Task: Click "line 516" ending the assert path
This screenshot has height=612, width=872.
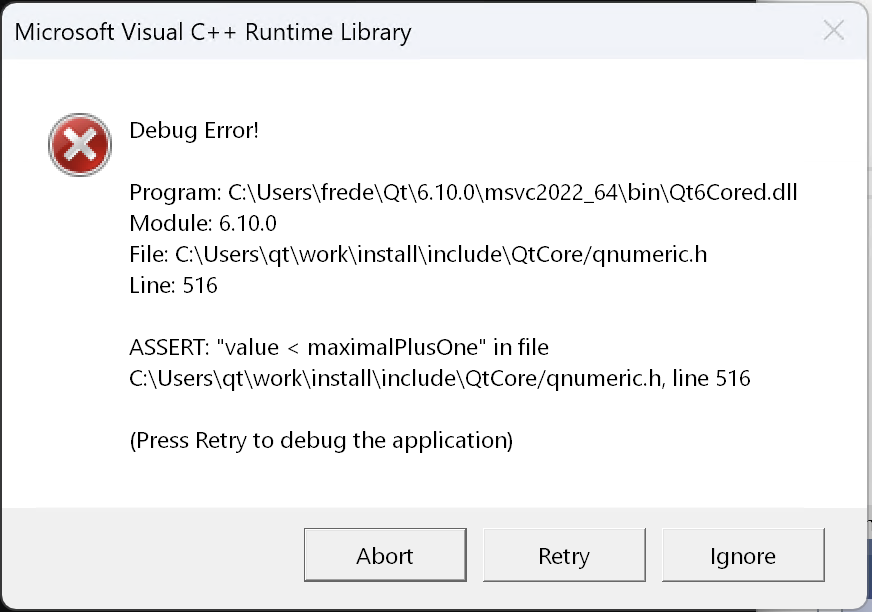Action: point(711,378)
